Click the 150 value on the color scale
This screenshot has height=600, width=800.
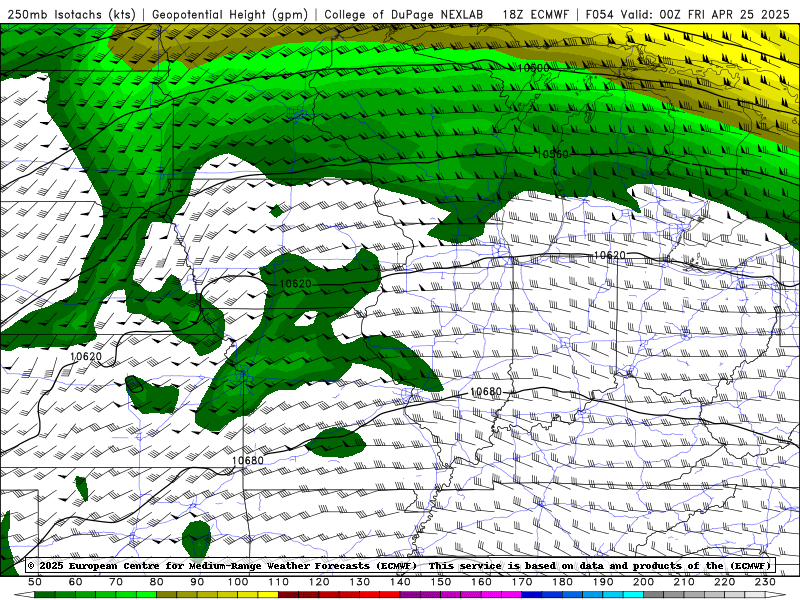(441, 582)
